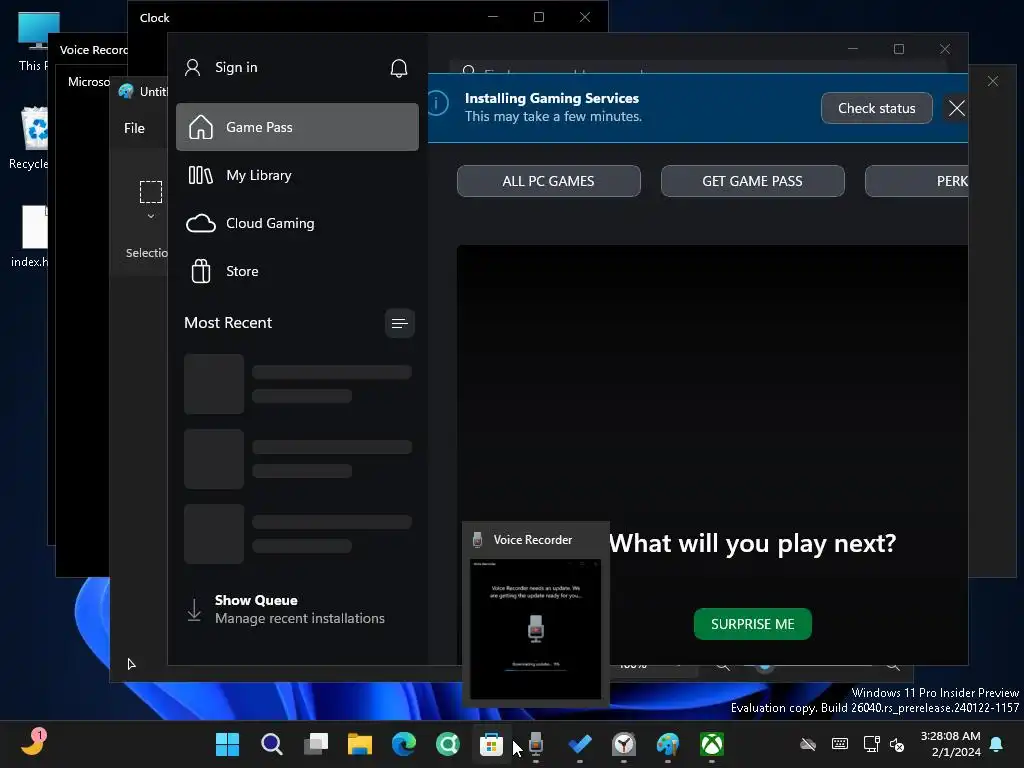The height and width of the screenshot is (768, 1024).
Task: Switch to Voice Recorder taskbar icon
Action: click(x=536, y=744)
